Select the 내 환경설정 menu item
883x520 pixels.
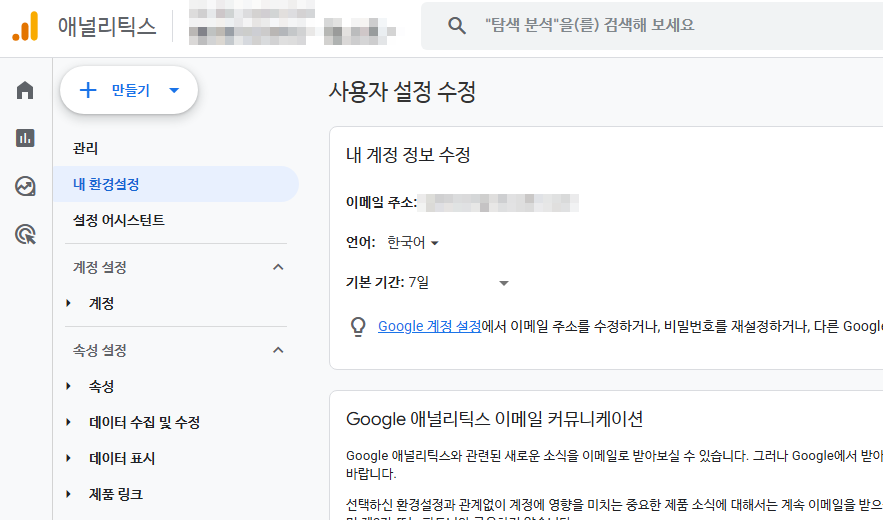coord(176,184)
